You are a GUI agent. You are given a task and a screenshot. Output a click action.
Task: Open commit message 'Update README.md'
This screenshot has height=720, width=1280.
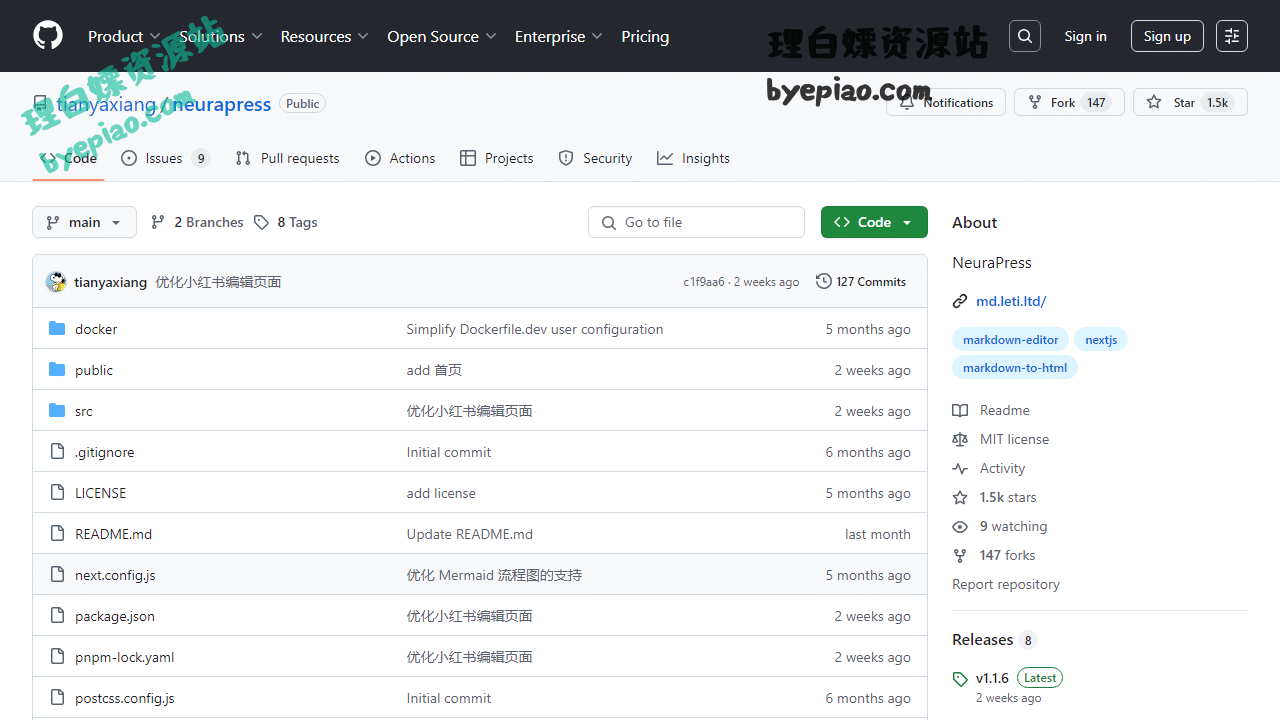pos(470,534)
